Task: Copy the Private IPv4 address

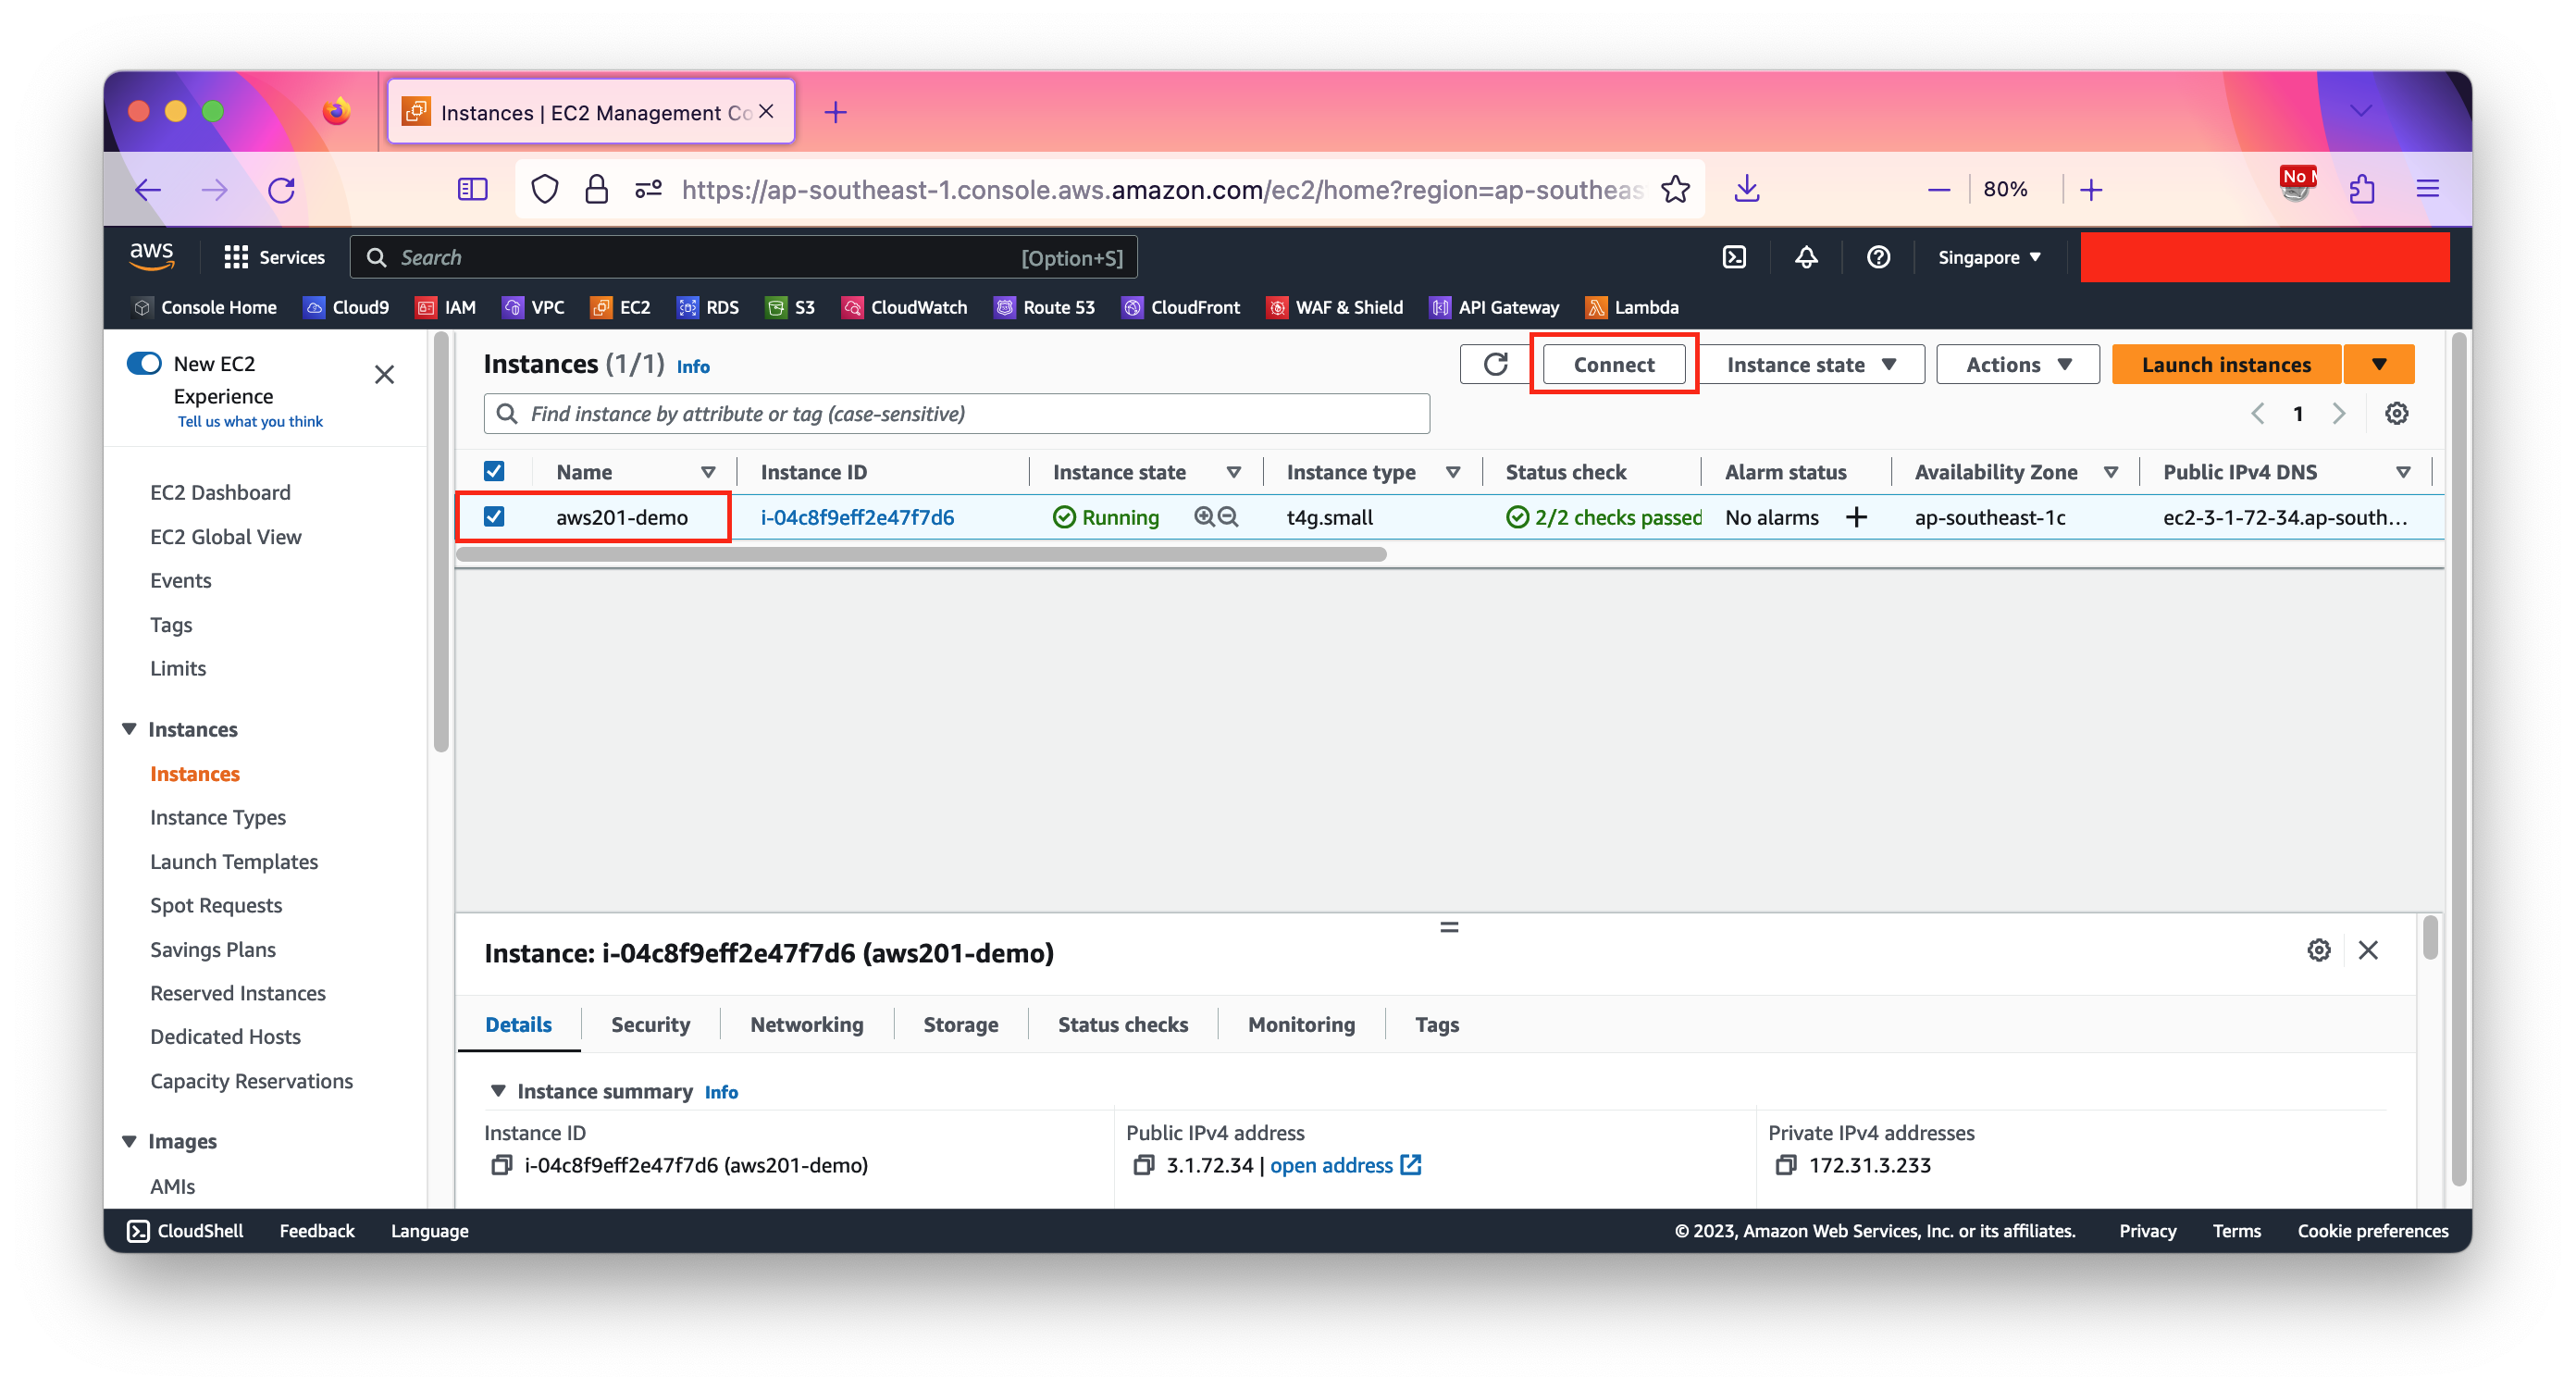Action: (1785, 1164)
